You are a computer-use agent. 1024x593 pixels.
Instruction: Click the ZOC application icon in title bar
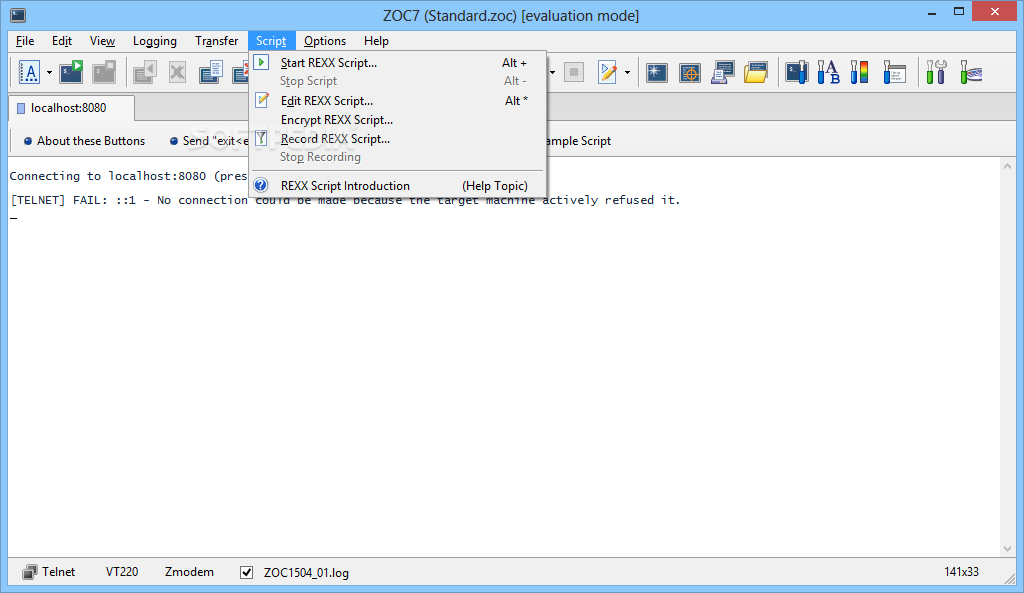(x=18, y=15)
